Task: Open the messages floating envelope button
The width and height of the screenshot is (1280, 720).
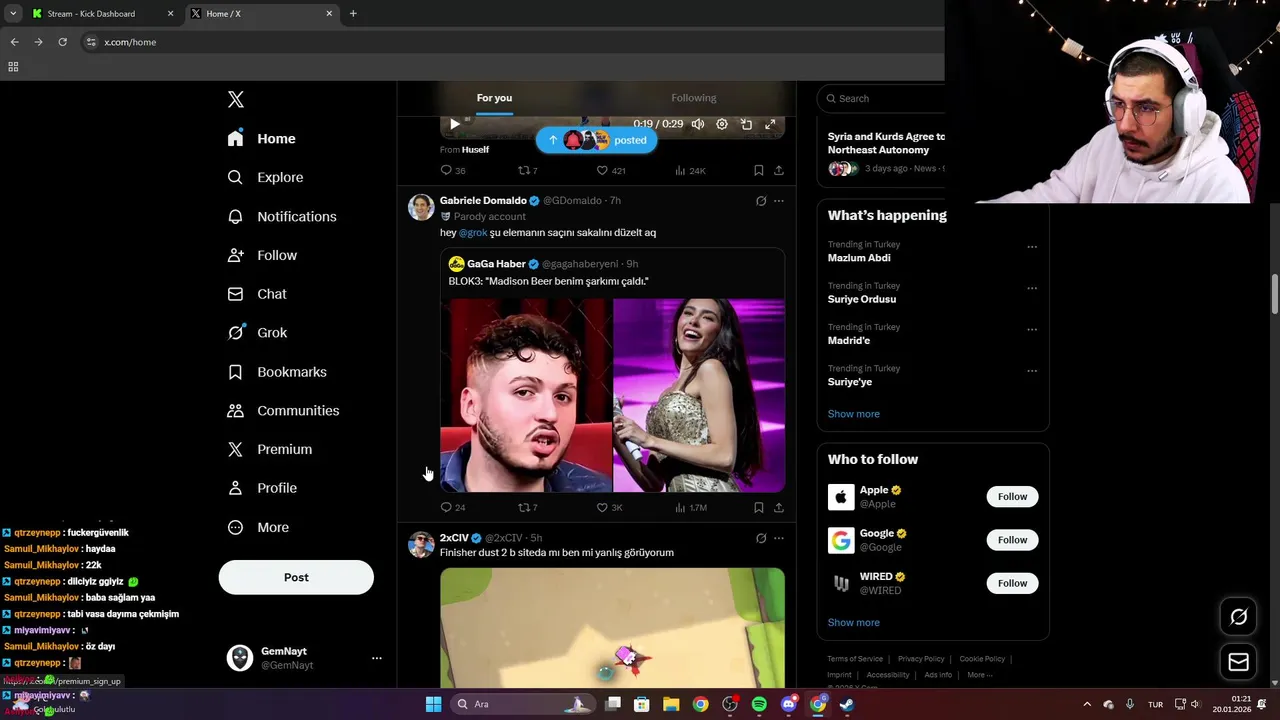Action: point(1238,662)
